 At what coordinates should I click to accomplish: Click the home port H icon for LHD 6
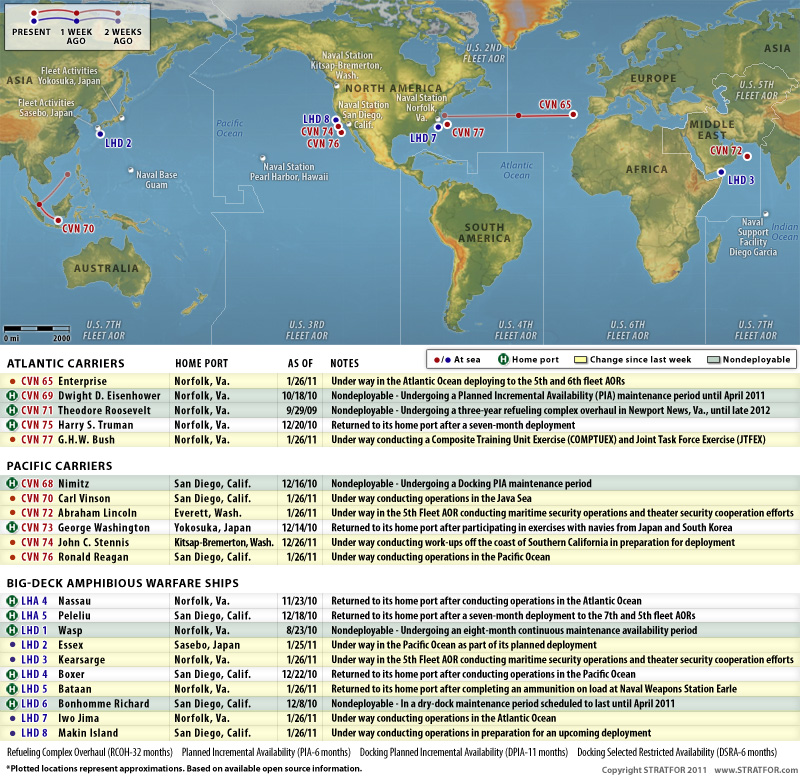[x=12, y=704]
